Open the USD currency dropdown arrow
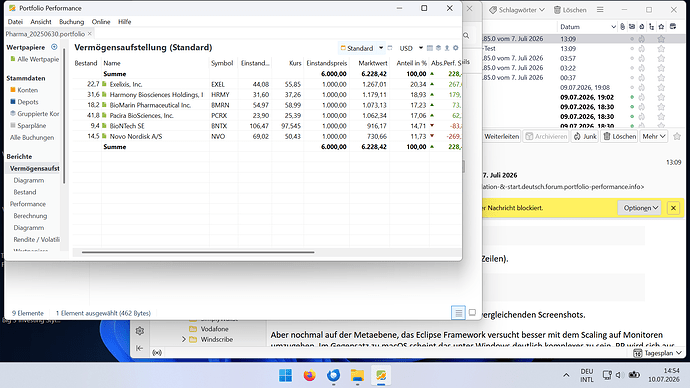The width and height of the screenshot is (690, 388). click(421, 48)
